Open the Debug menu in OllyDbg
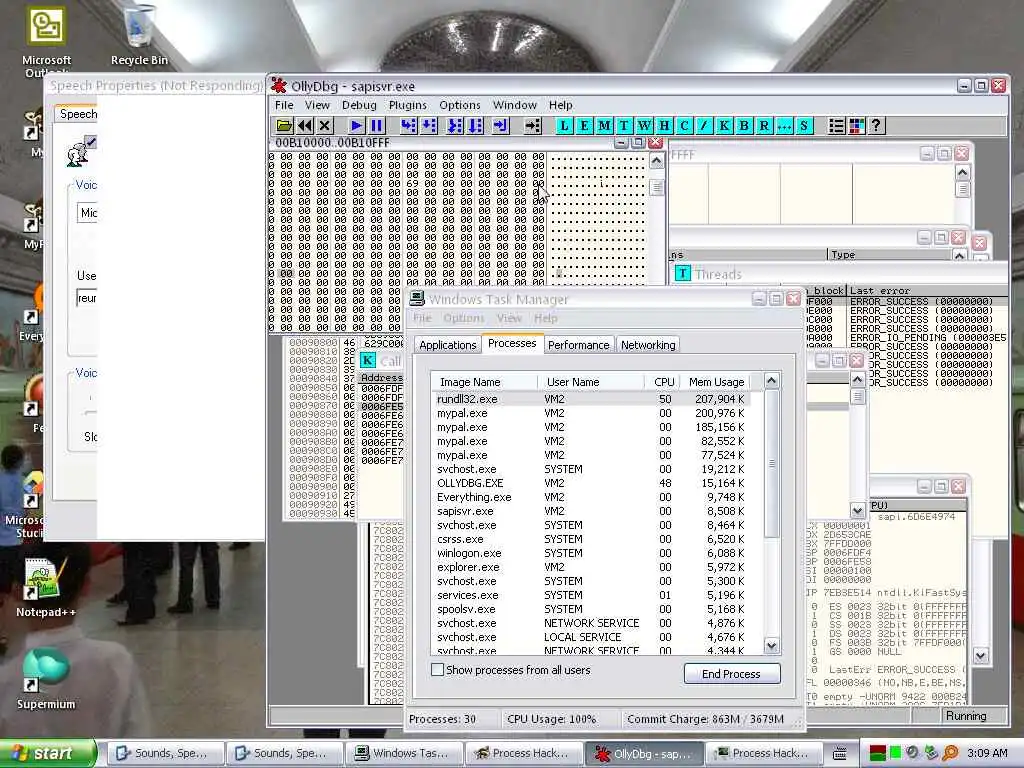 (x=359, y=105)
